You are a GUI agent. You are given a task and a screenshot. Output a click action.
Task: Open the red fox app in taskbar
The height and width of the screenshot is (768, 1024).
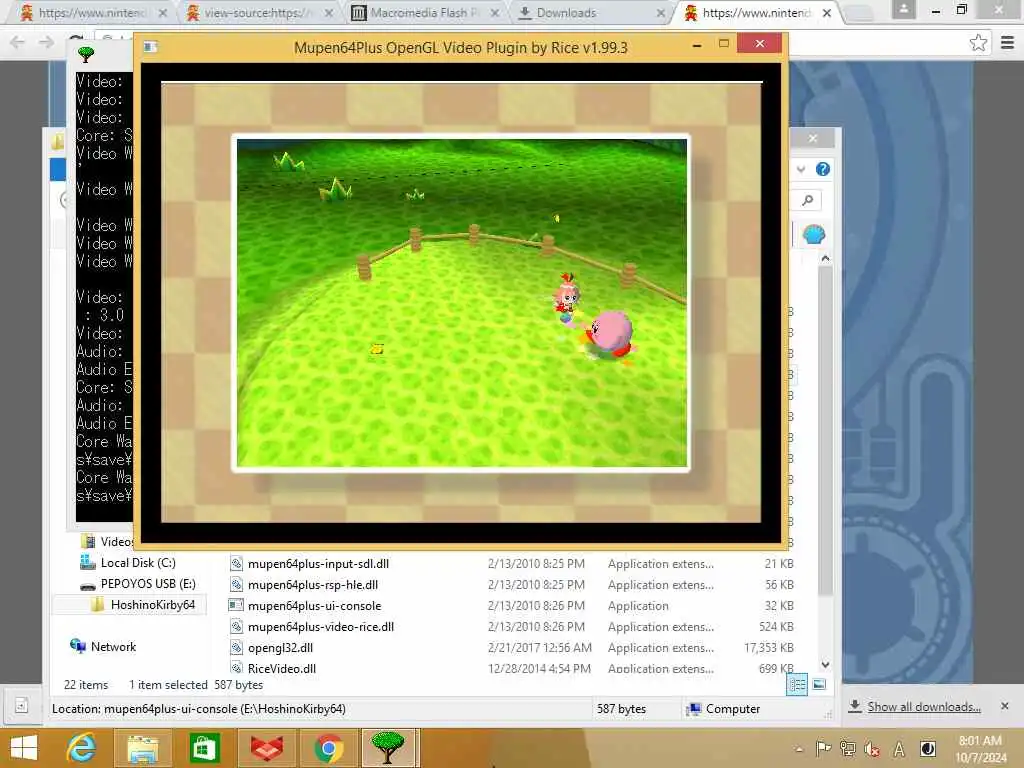click(x=266, y=748)
